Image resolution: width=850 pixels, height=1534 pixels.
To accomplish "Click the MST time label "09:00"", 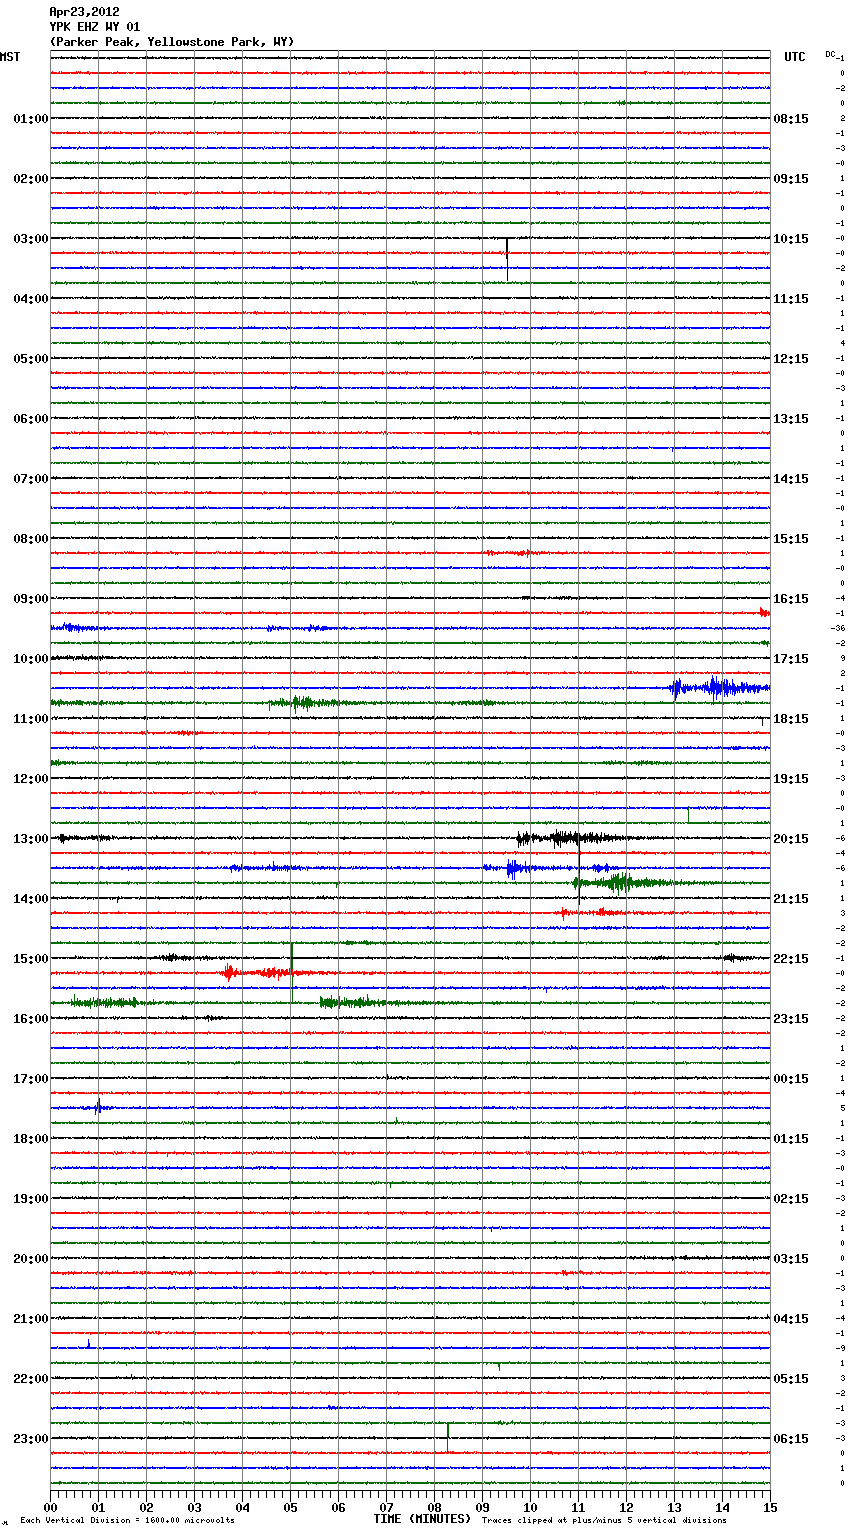I will click(x=31, y=599).
